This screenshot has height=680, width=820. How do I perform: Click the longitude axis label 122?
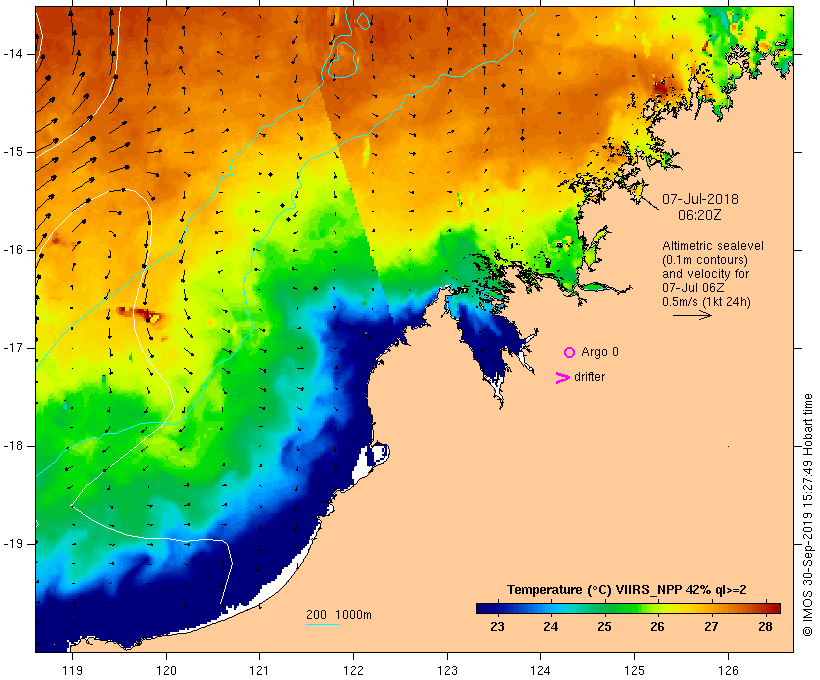click(x=354, y=670)
